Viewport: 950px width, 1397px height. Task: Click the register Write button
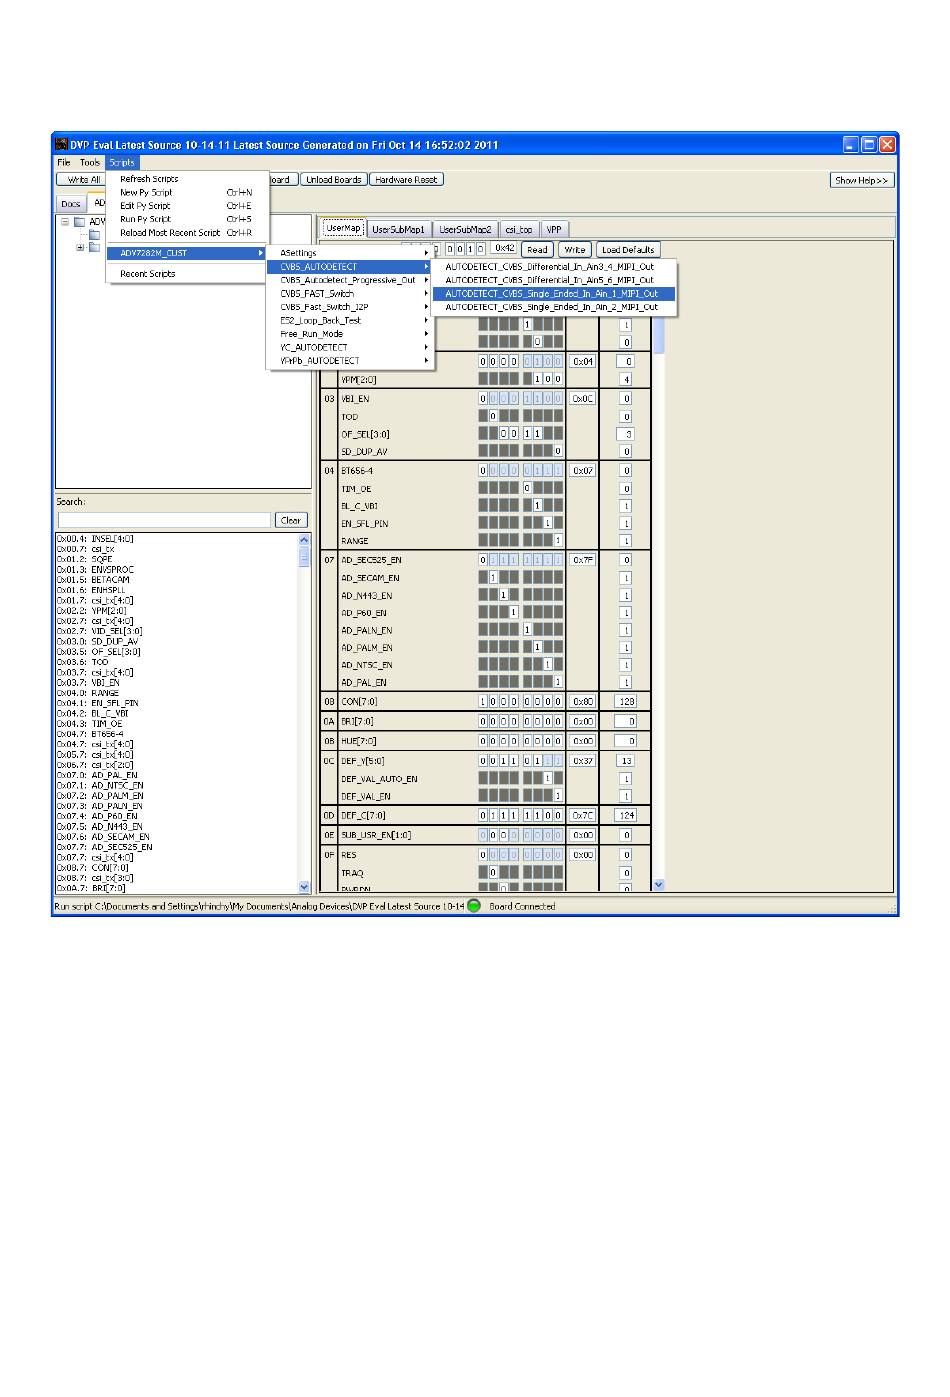pyautogui.click(x=575, y=250)
